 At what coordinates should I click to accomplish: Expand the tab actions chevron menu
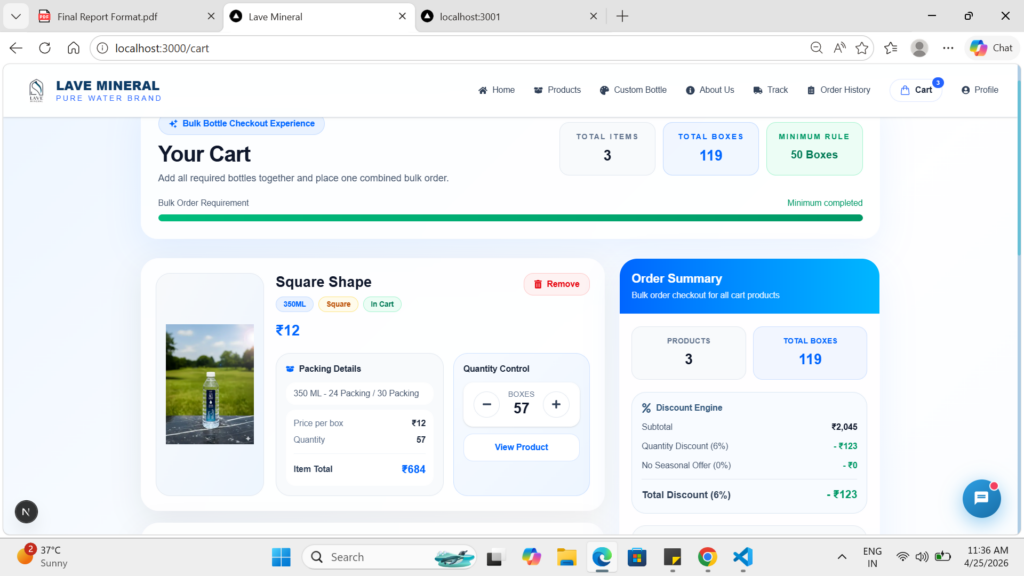pyautogui.click(x=16, y=16)
